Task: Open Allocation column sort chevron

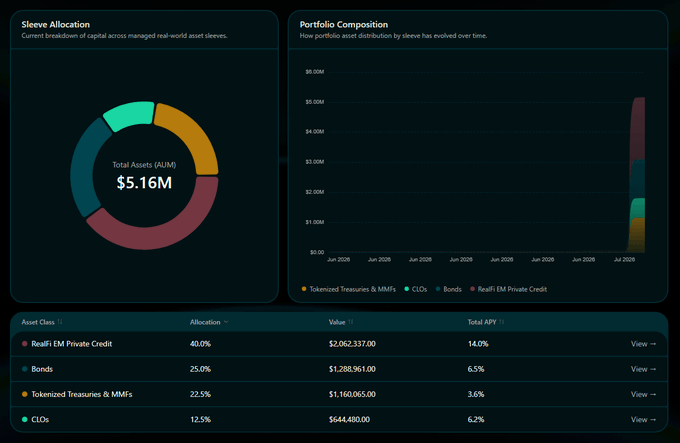Action: (226, 322)
